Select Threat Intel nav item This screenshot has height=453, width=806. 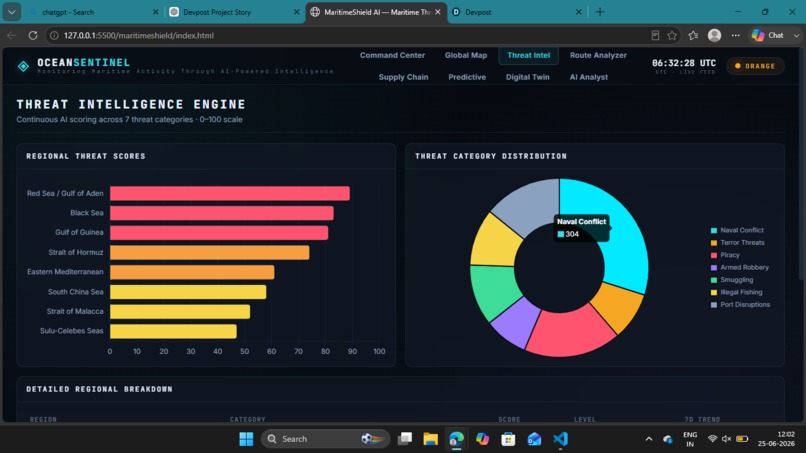(x=528, y=55)
